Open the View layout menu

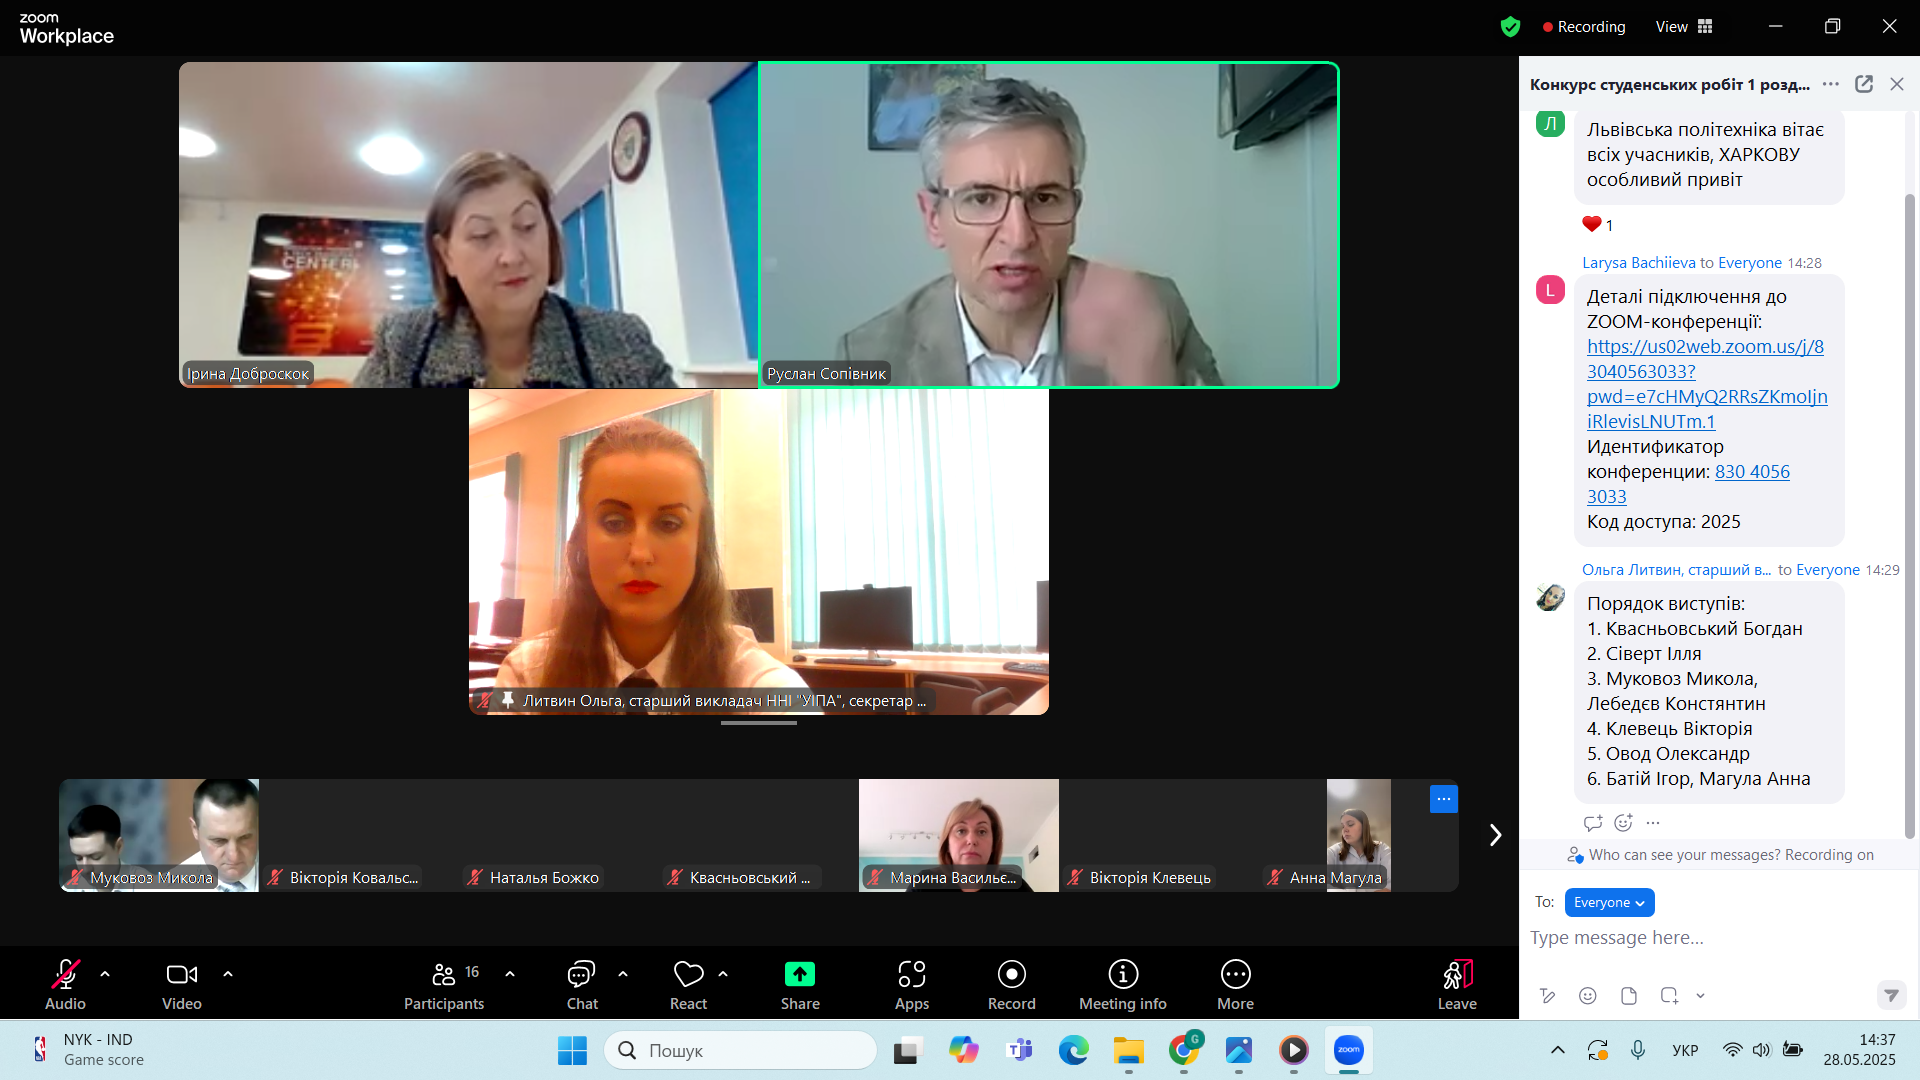pos(1684,27)
